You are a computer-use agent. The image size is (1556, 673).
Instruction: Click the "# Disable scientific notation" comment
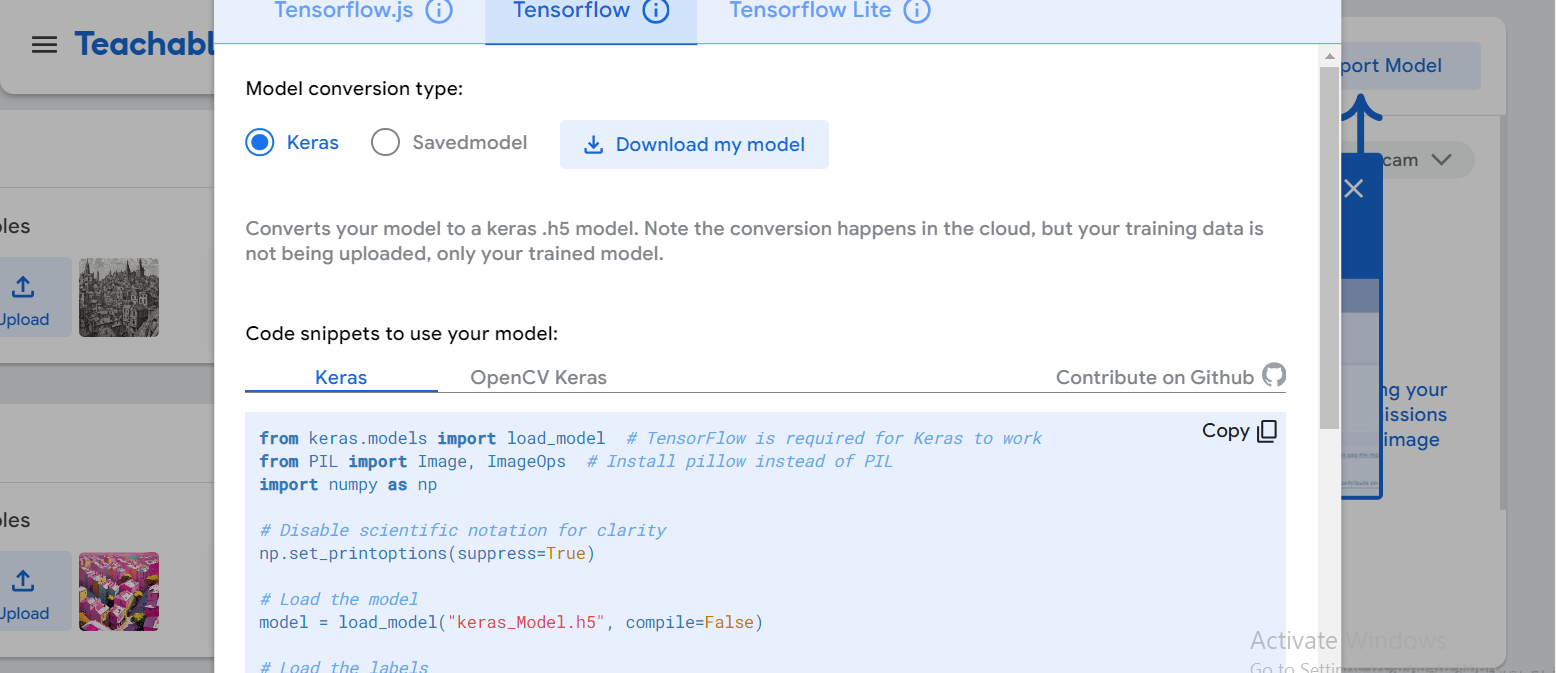point(463,530)
